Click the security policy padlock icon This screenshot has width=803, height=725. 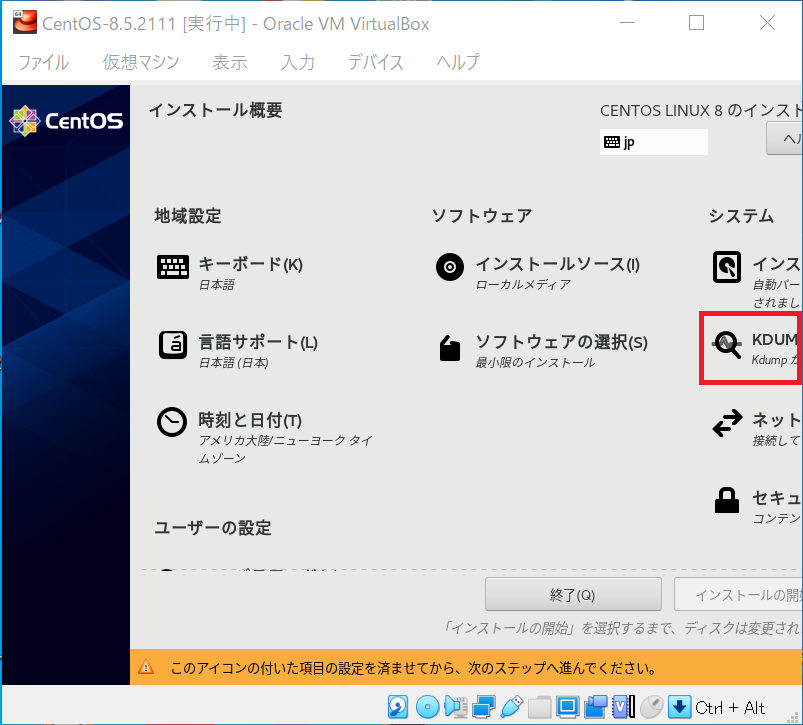point(727,500)
